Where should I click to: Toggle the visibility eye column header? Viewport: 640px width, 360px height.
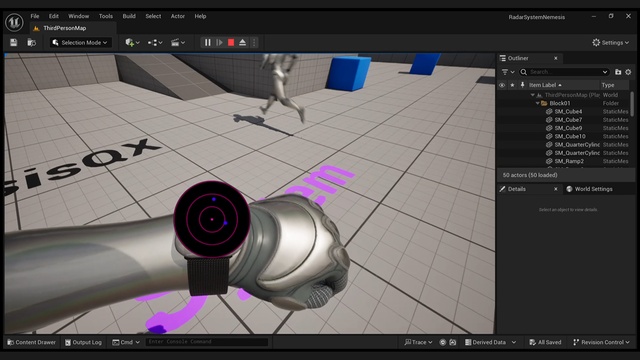[x=502, y=85]
